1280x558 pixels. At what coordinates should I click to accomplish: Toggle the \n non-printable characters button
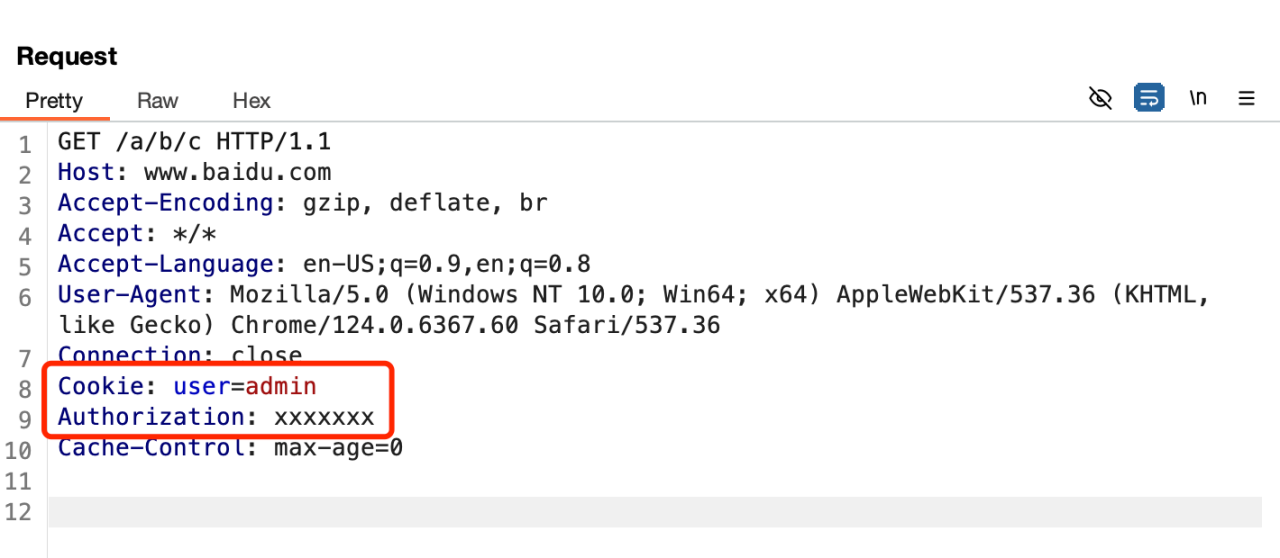pyautogui.click(x=1198, y=98)
